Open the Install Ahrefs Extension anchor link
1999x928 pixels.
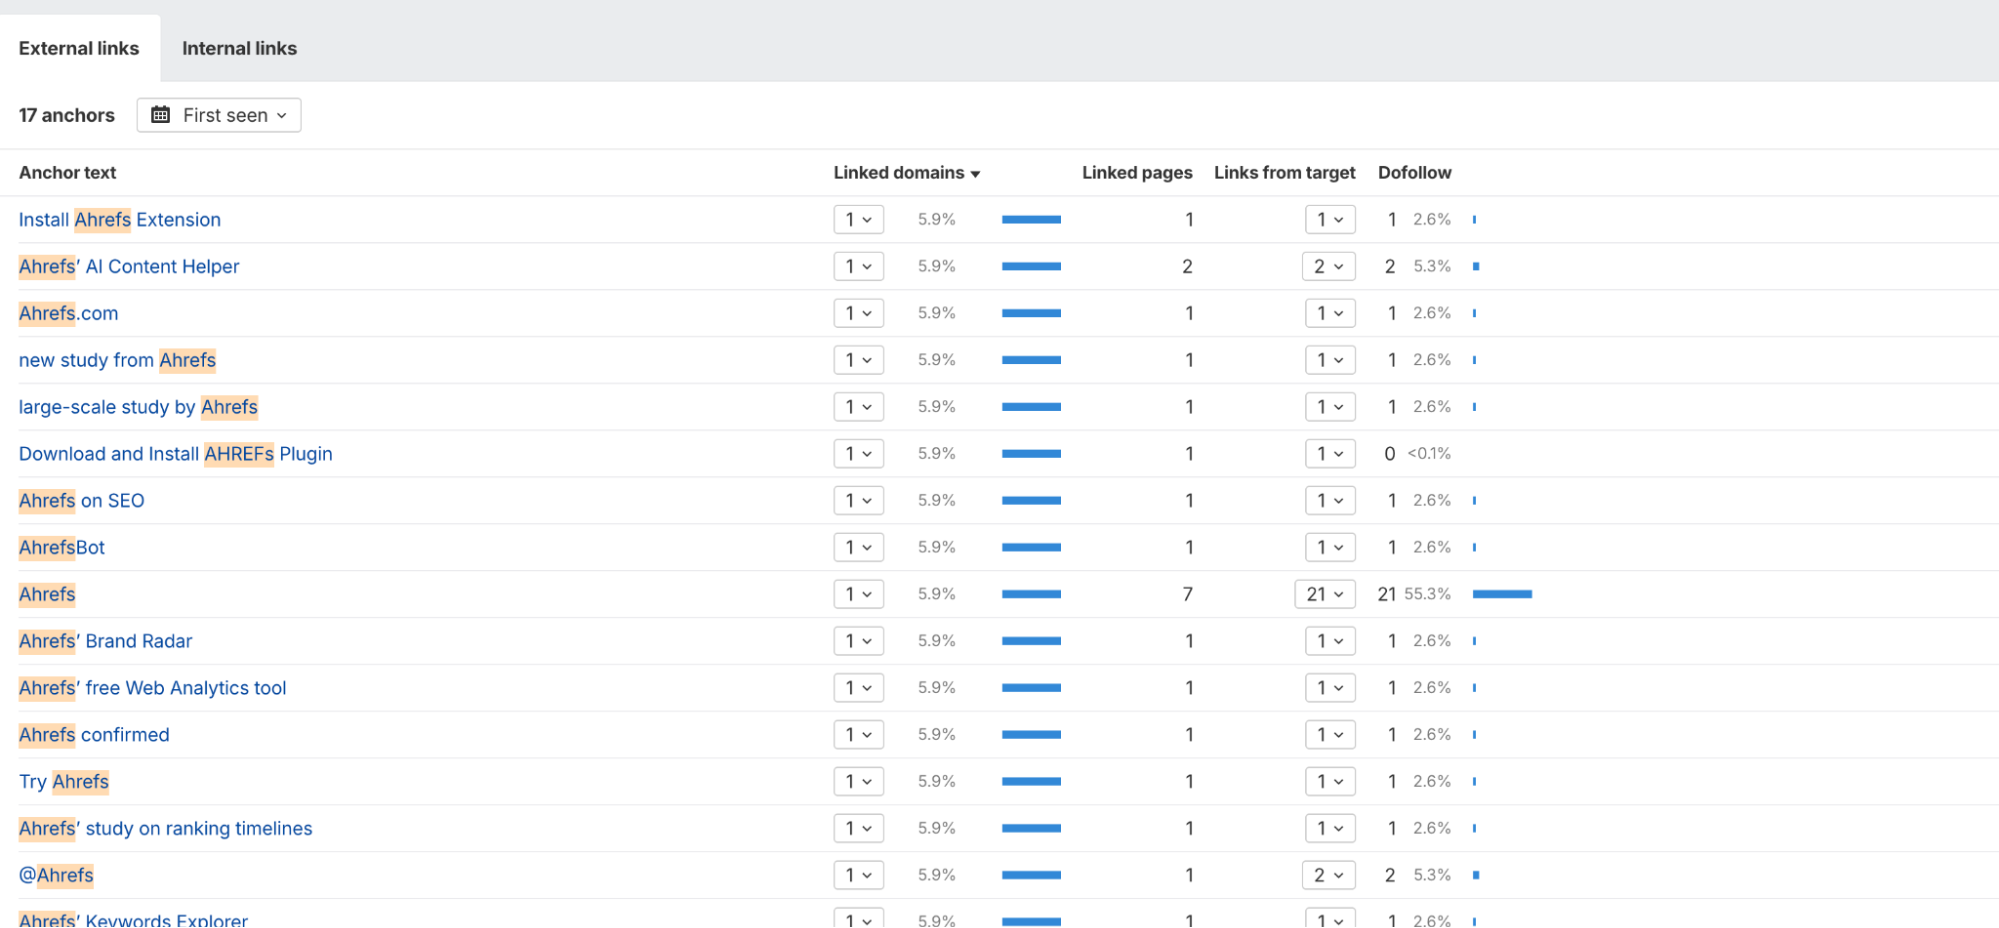click(120, 220)
